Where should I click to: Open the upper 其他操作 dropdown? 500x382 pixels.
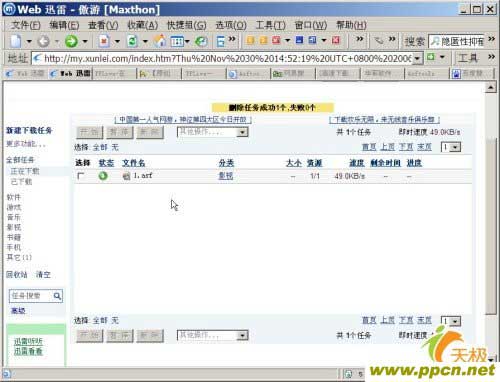coord(212,132)
